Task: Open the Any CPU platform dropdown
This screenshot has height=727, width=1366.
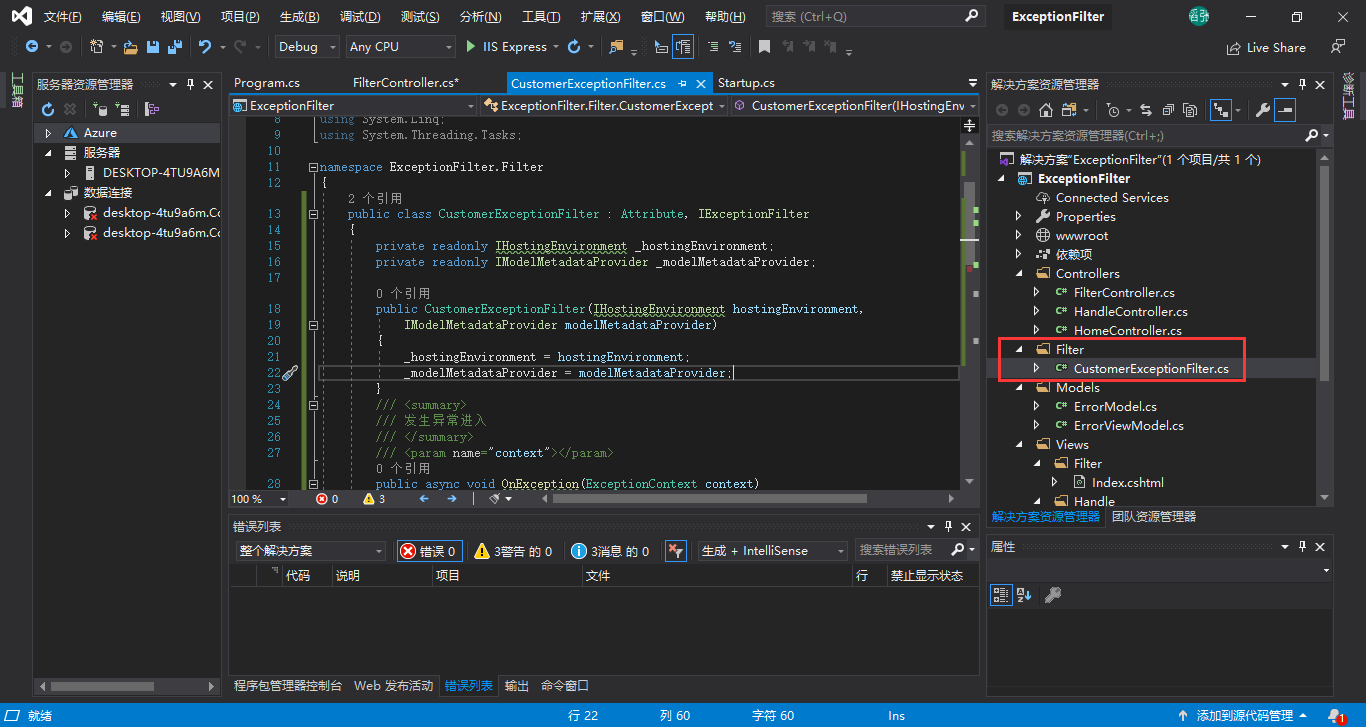Action: click(401, 47)
